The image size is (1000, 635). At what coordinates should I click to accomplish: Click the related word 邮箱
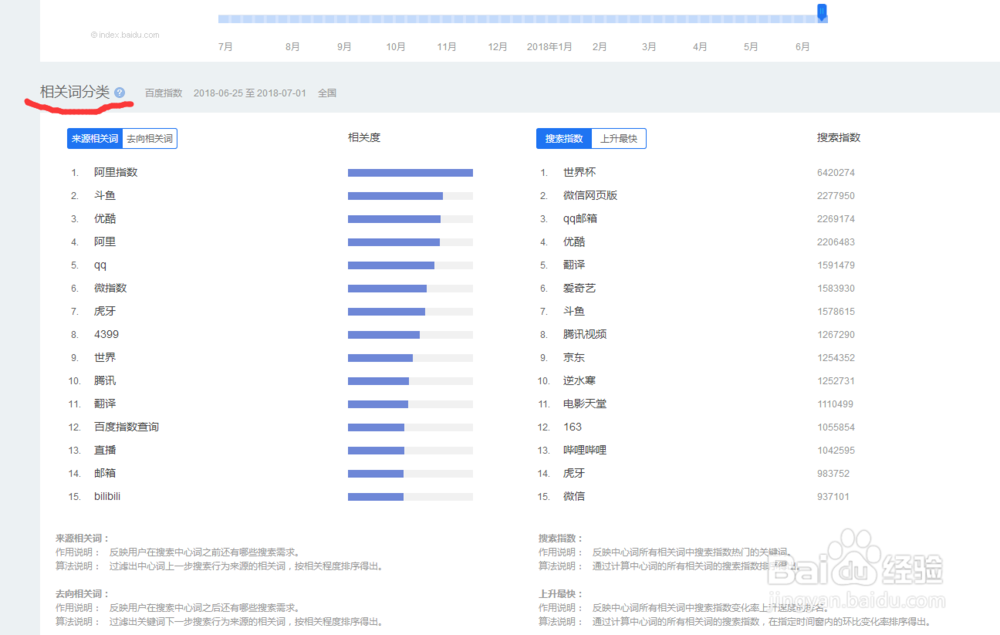coord(105,473)
